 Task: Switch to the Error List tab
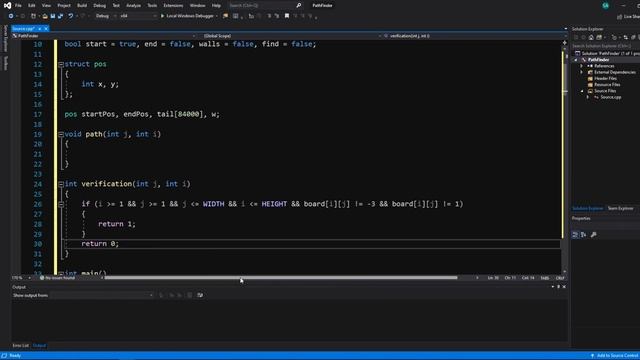20,345
